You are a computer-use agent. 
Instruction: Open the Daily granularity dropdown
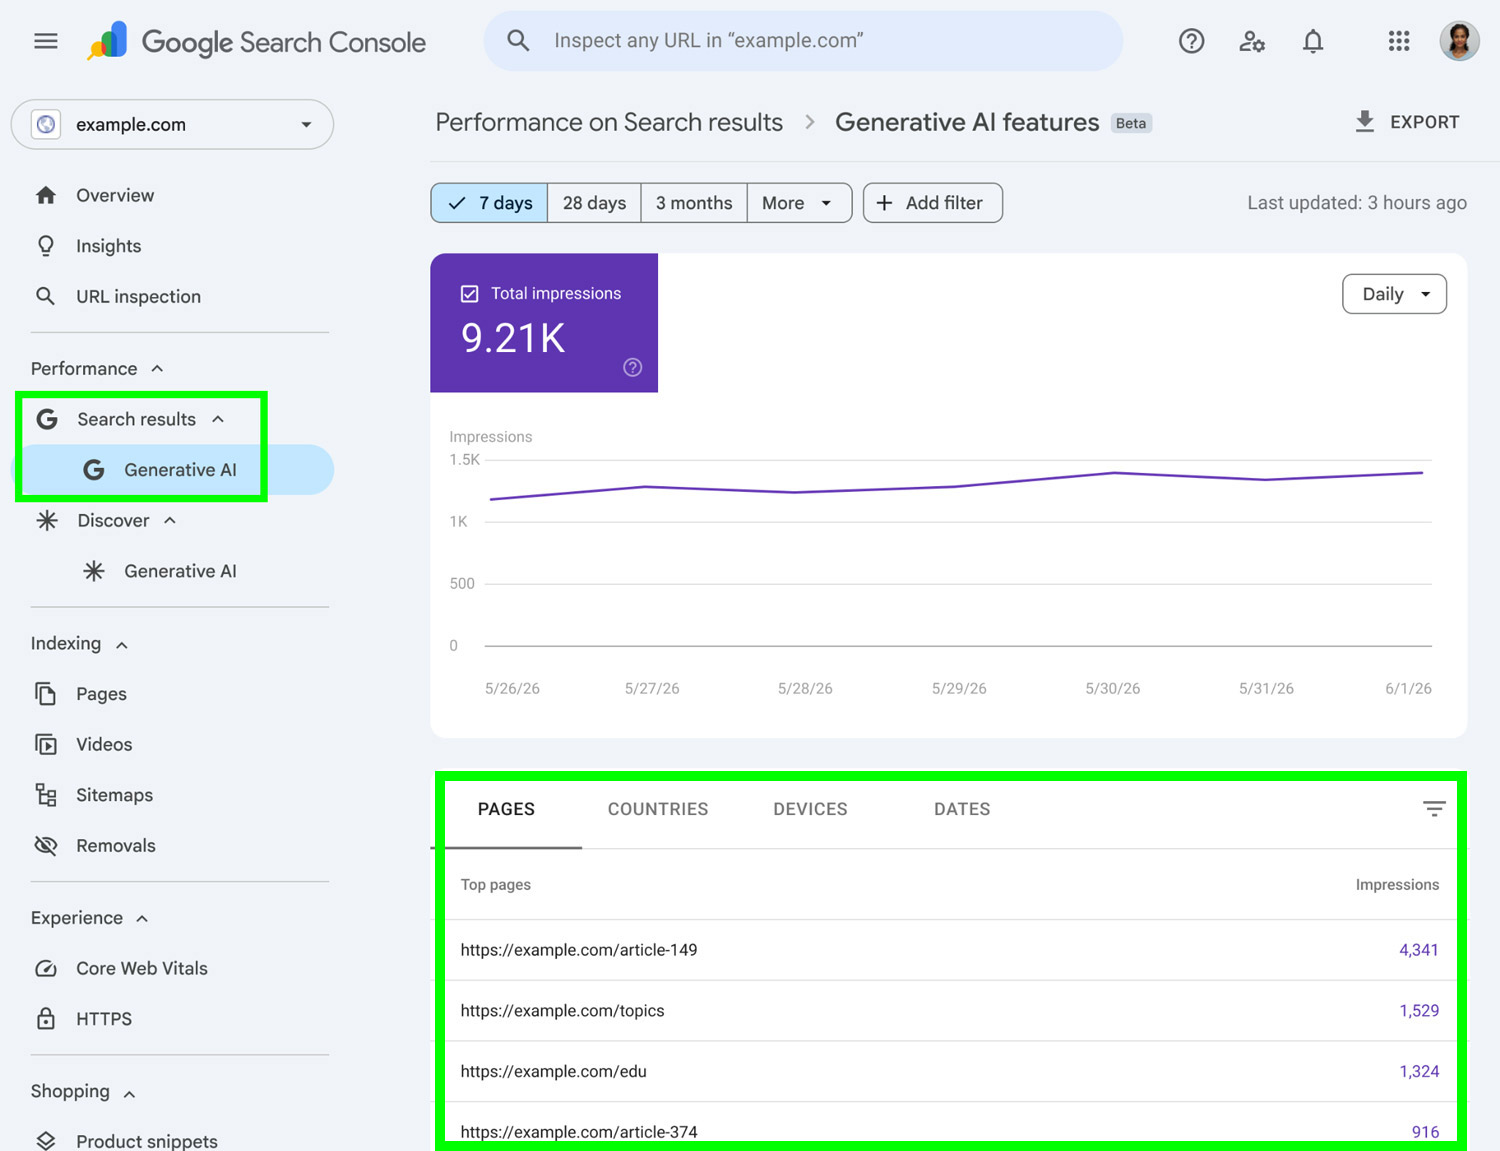1394,294
